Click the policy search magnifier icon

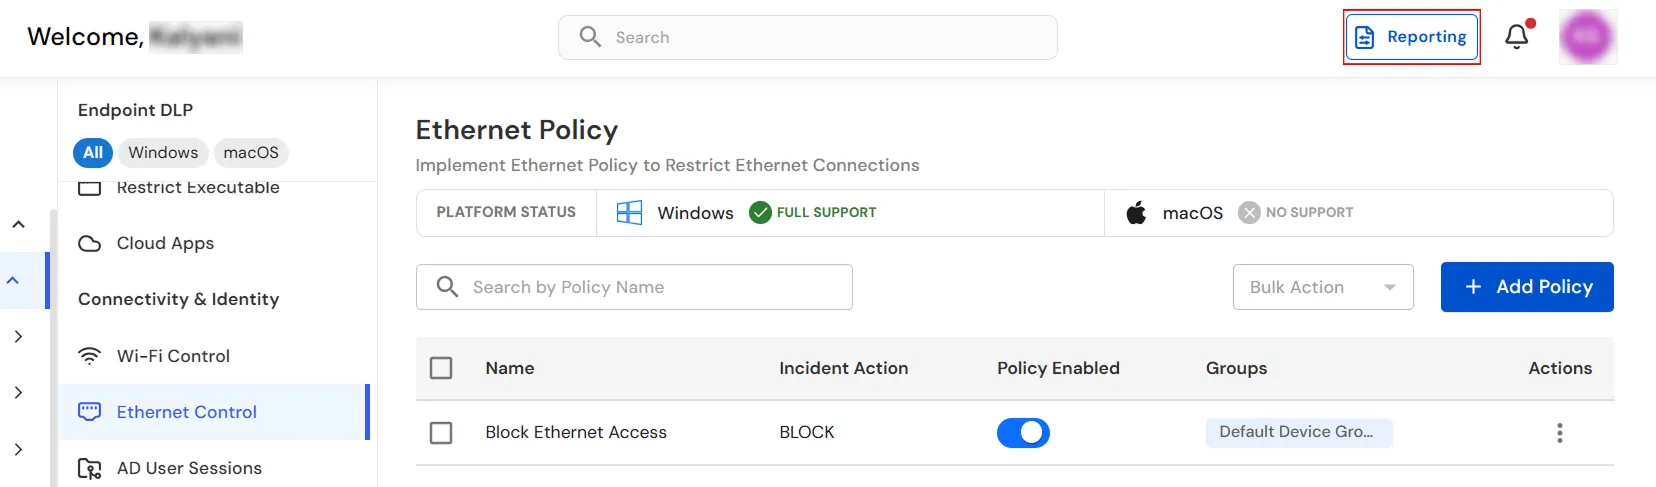447,287
